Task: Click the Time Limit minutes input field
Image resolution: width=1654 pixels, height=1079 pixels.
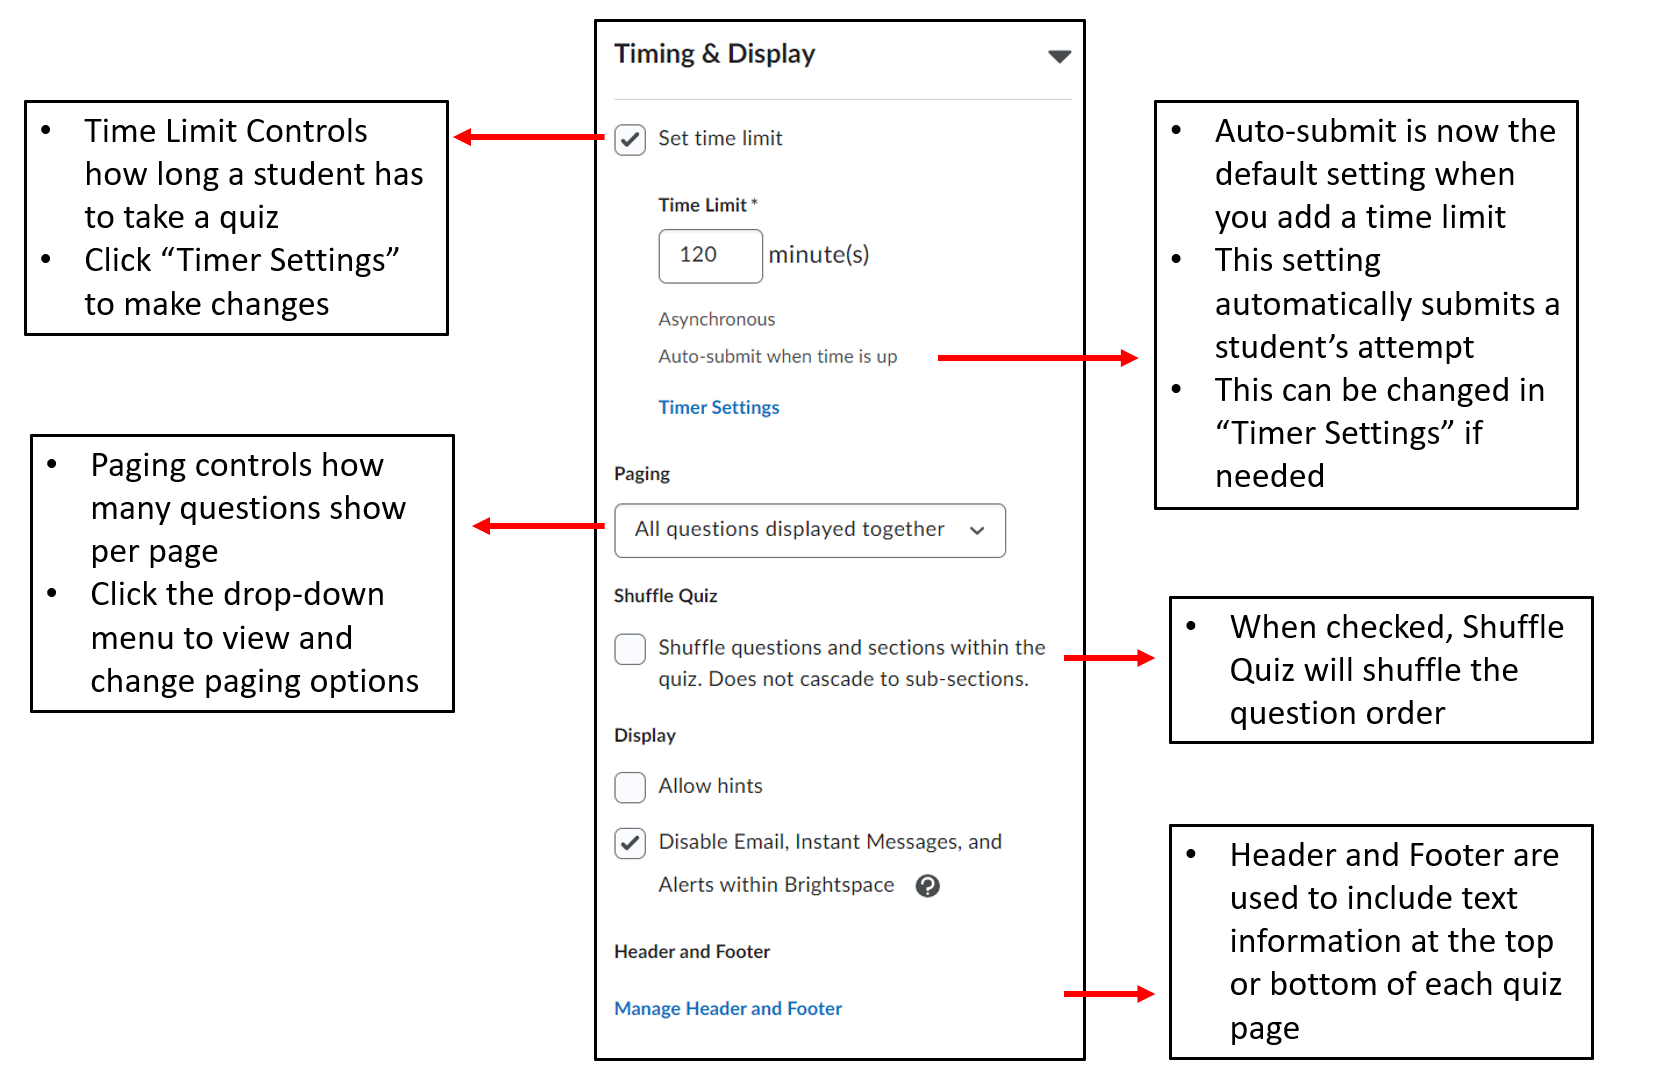Action: (710, 256)
